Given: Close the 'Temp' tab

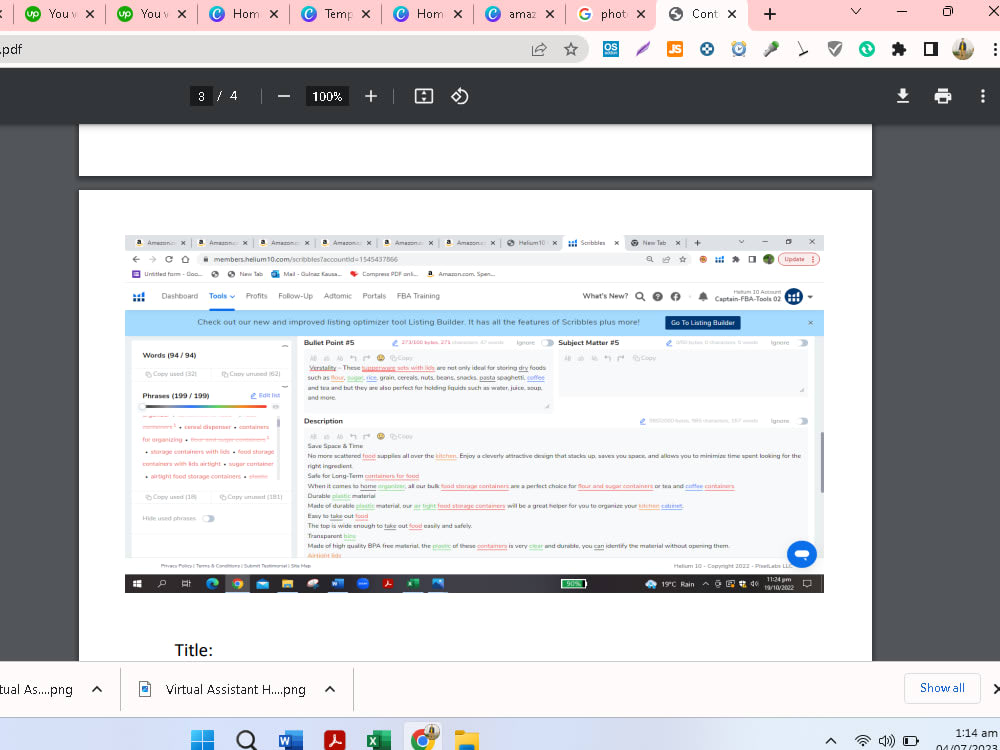Looking at the screenshot, I should 365,14.
